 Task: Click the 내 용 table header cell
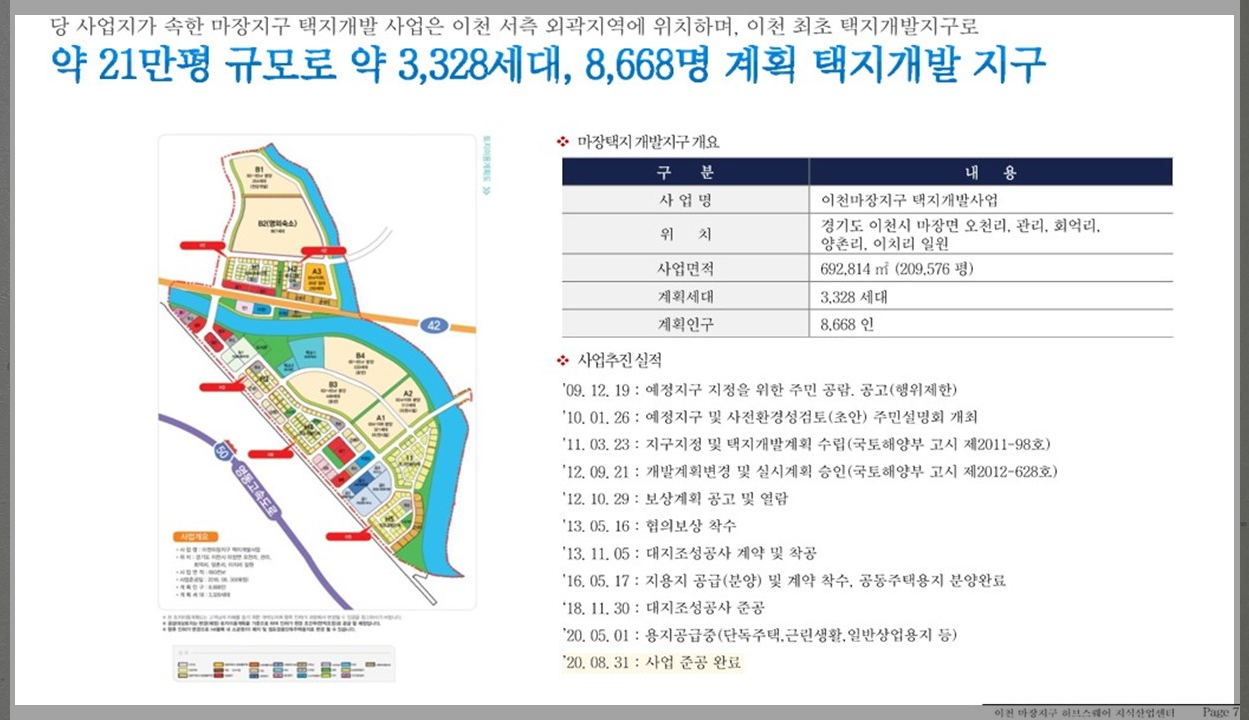(x=991, y=172)
